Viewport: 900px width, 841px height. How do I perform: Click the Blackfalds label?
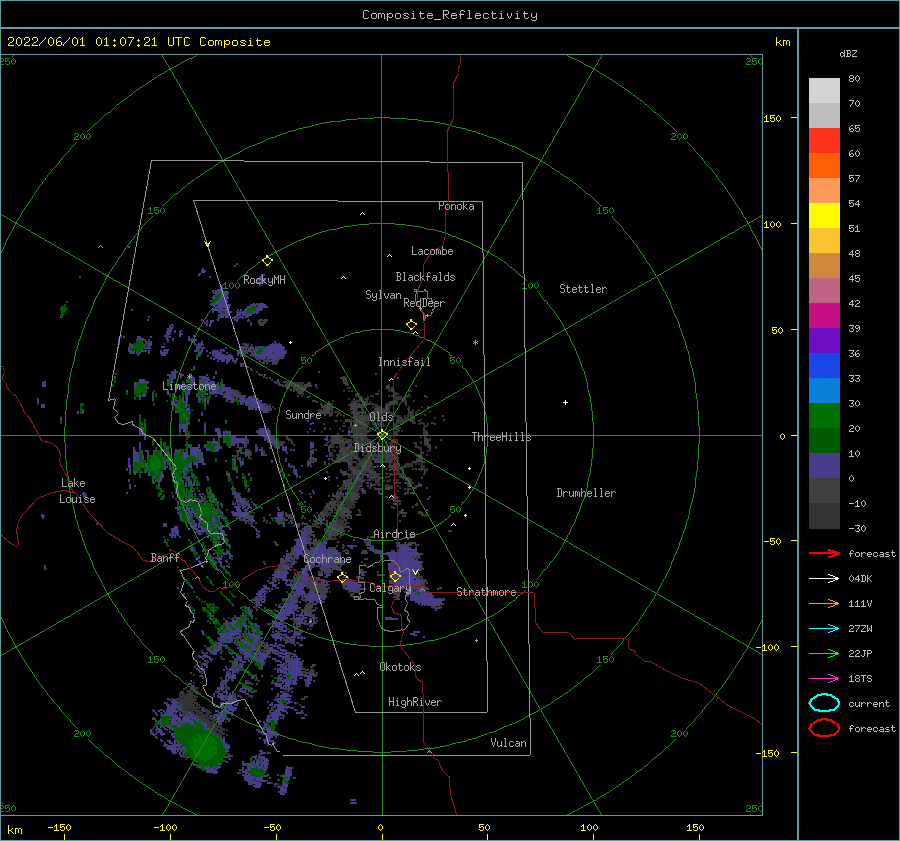click(x=425, y=277)
